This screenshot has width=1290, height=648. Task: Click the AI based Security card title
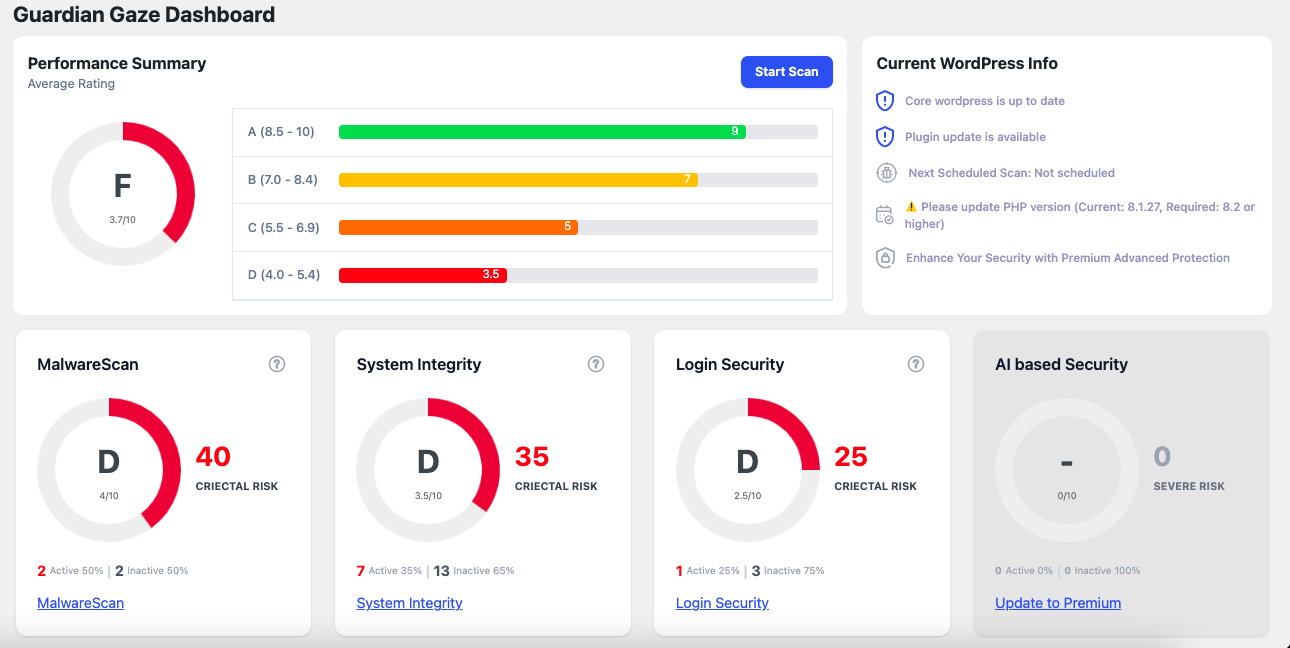coord(1061,364)
